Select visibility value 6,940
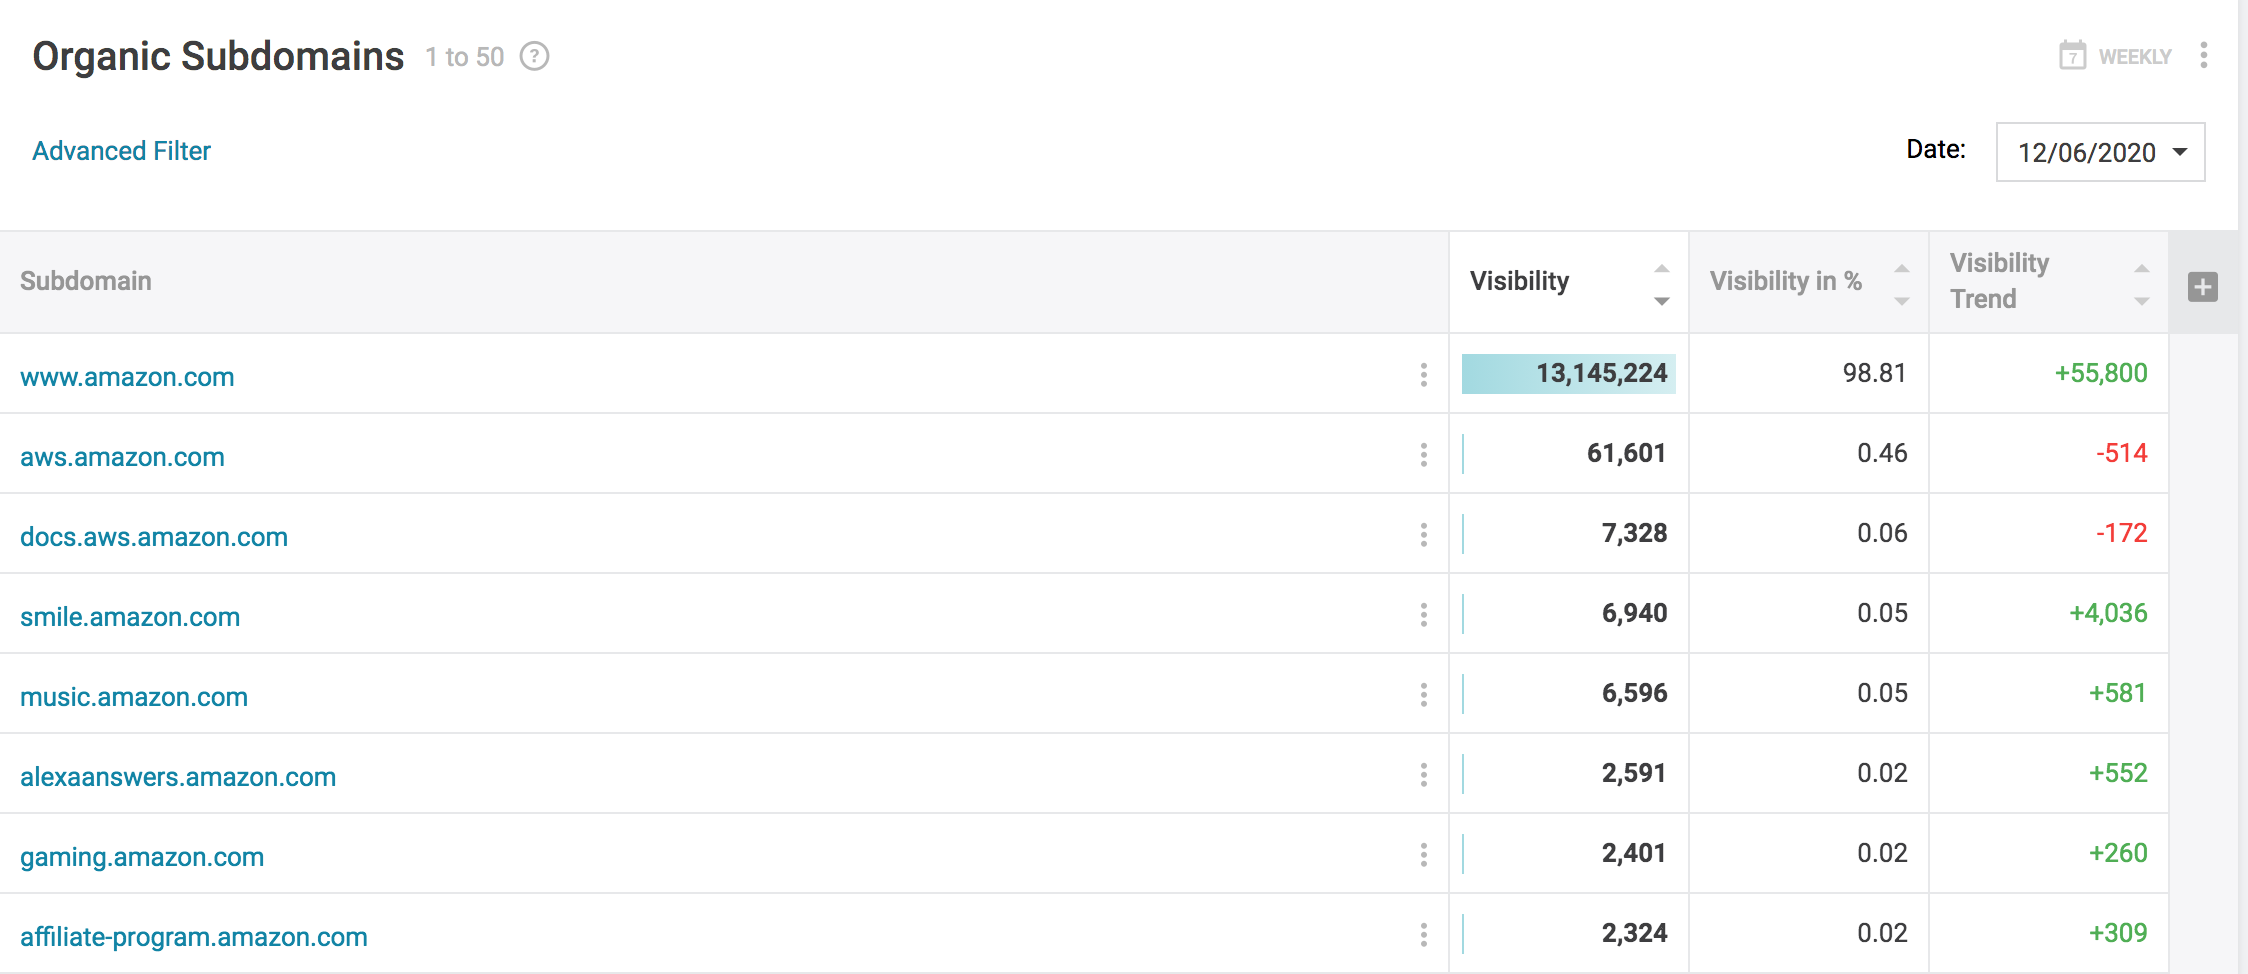The image size is (2248, 974). point(1635,613)
